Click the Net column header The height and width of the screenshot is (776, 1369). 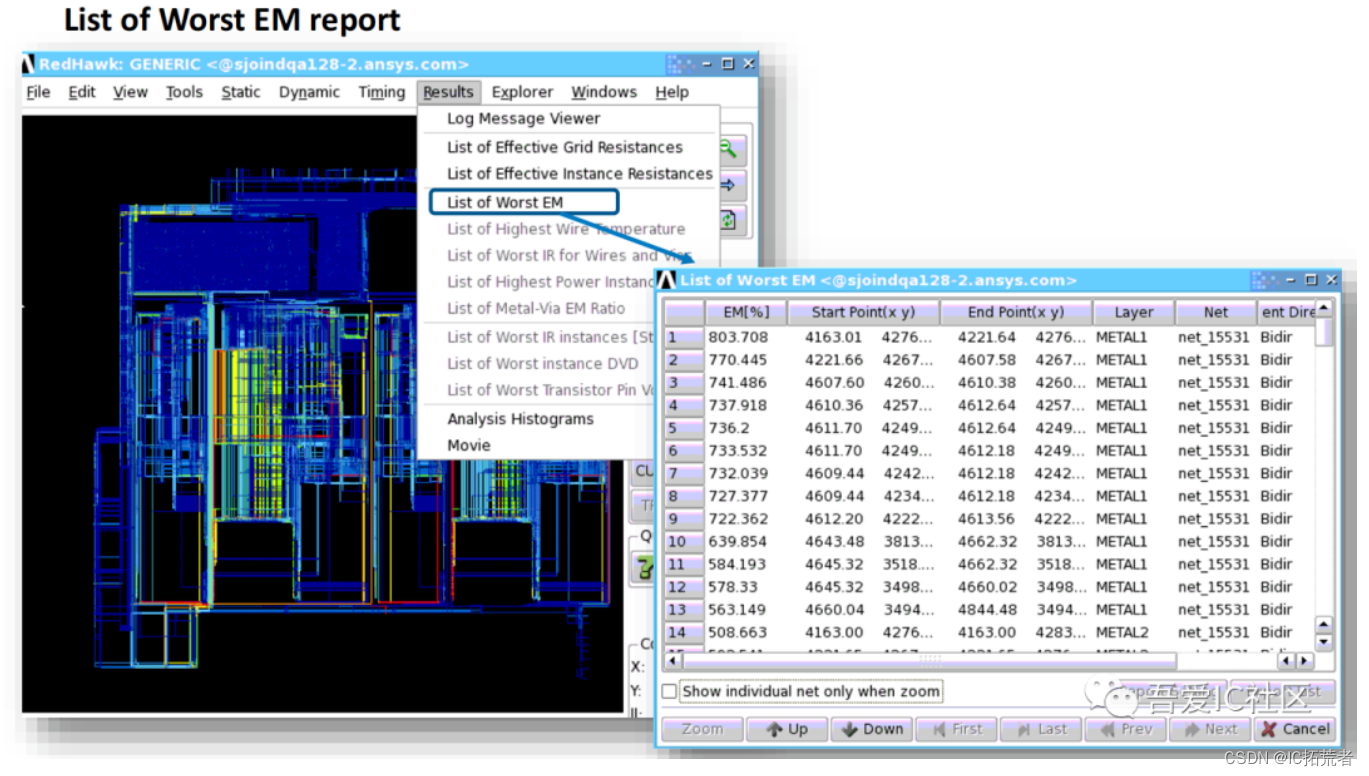(x=1216, y=312)
